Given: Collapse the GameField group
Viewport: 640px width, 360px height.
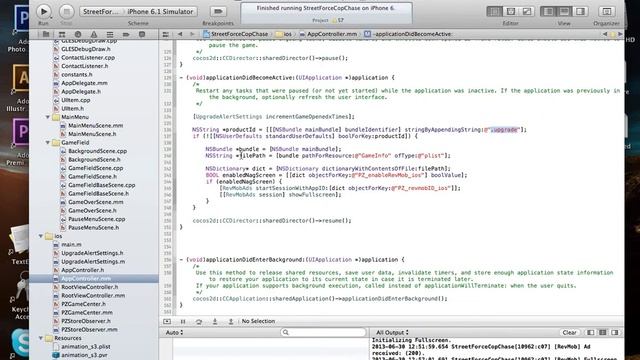Looking at the screenshot, I should pyautogui.click(x=47, y=142).
